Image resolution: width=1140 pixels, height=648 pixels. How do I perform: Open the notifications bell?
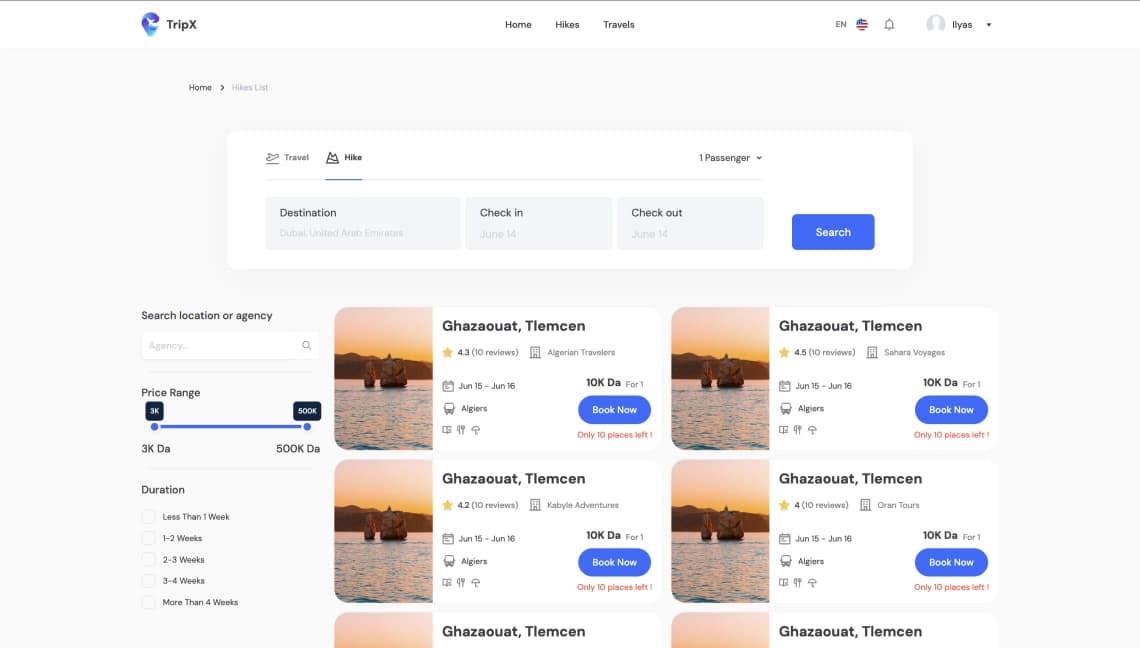889,25
